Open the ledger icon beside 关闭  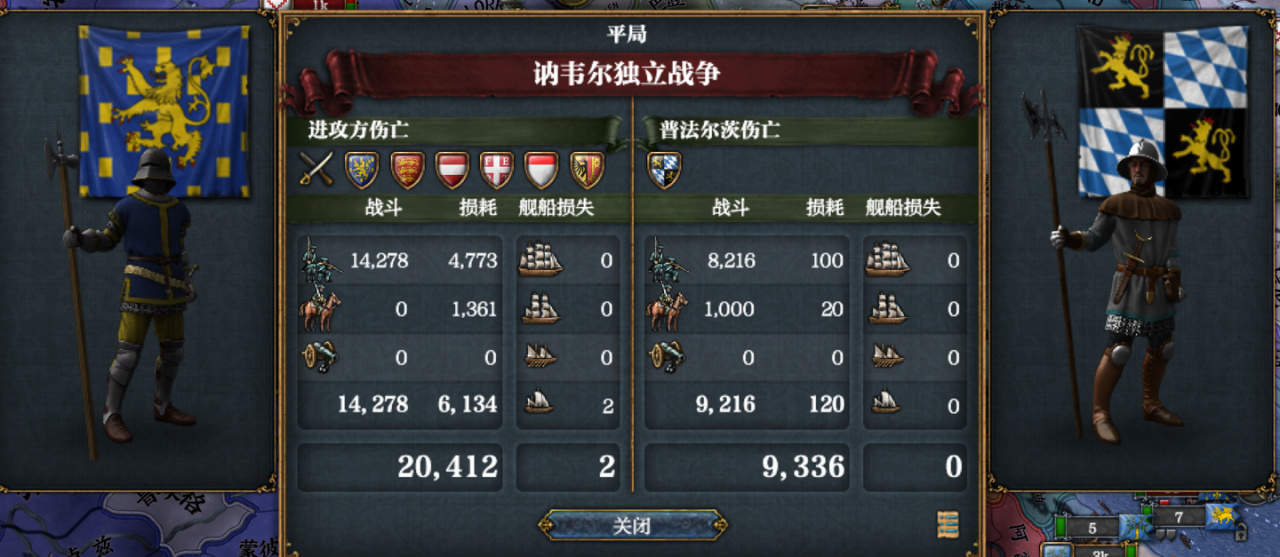(x=948, y=524)
